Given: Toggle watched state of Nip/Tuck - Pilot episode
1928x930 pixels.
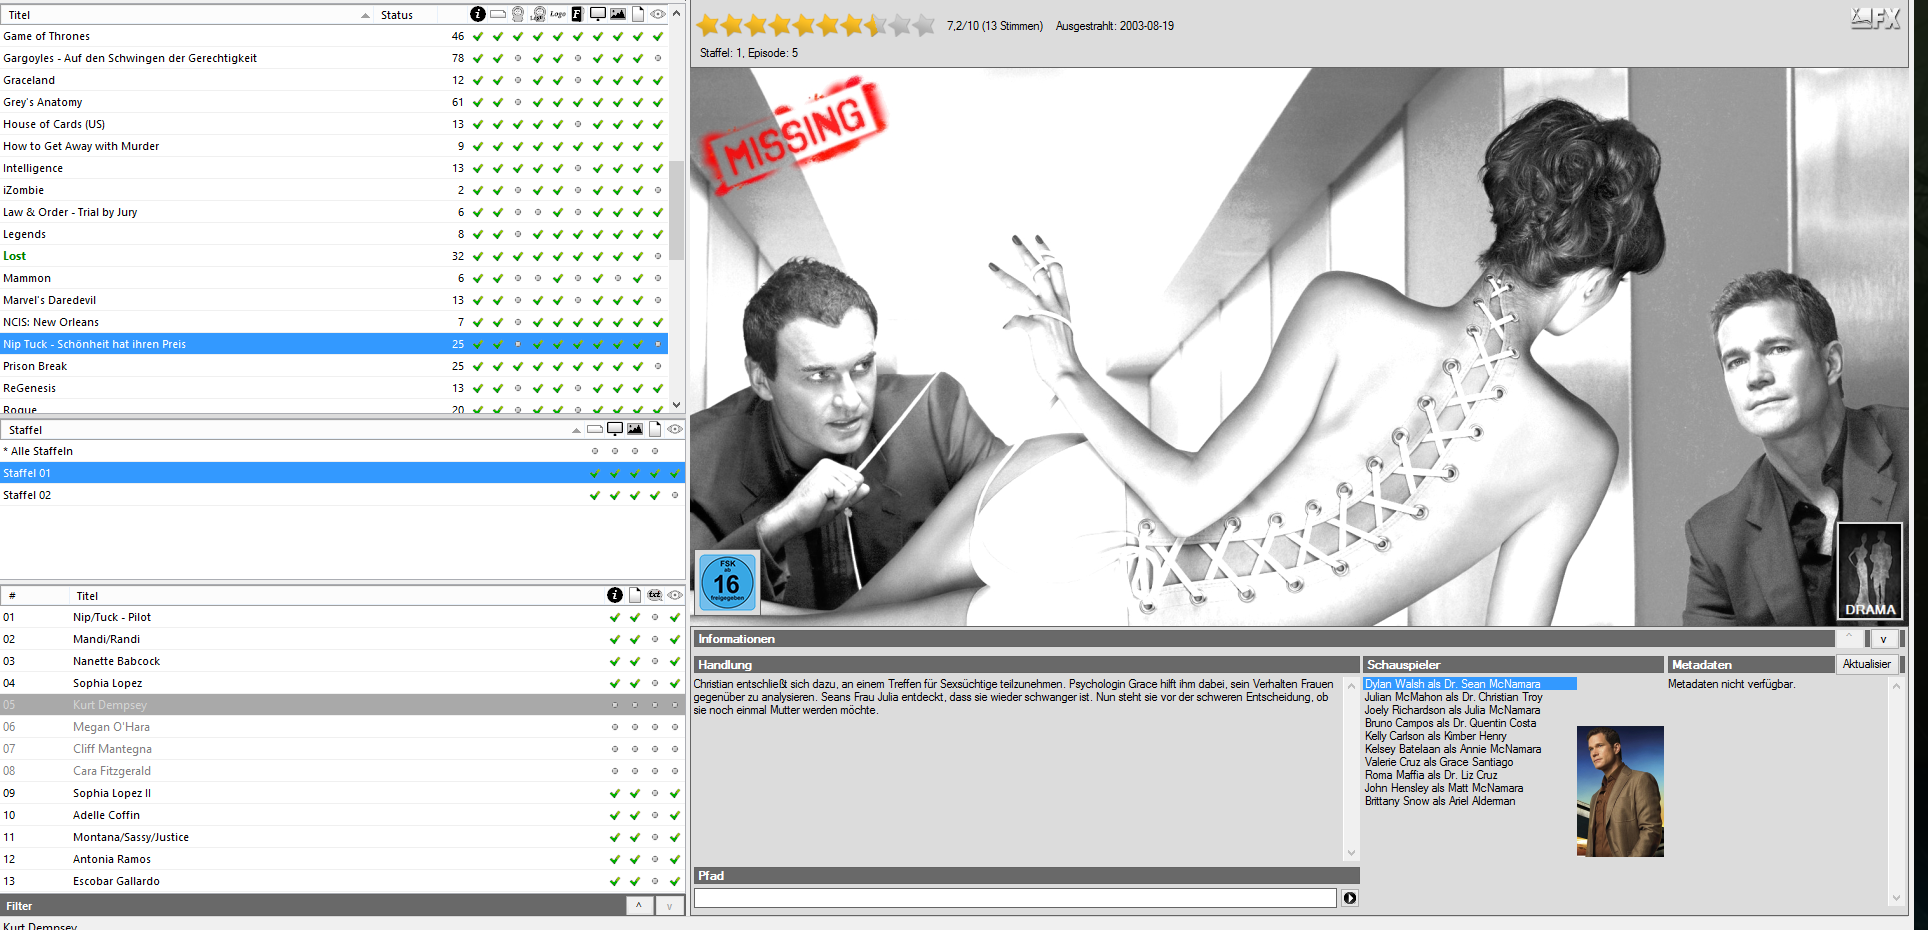Looking at the screenshot, I should [675, 617].
